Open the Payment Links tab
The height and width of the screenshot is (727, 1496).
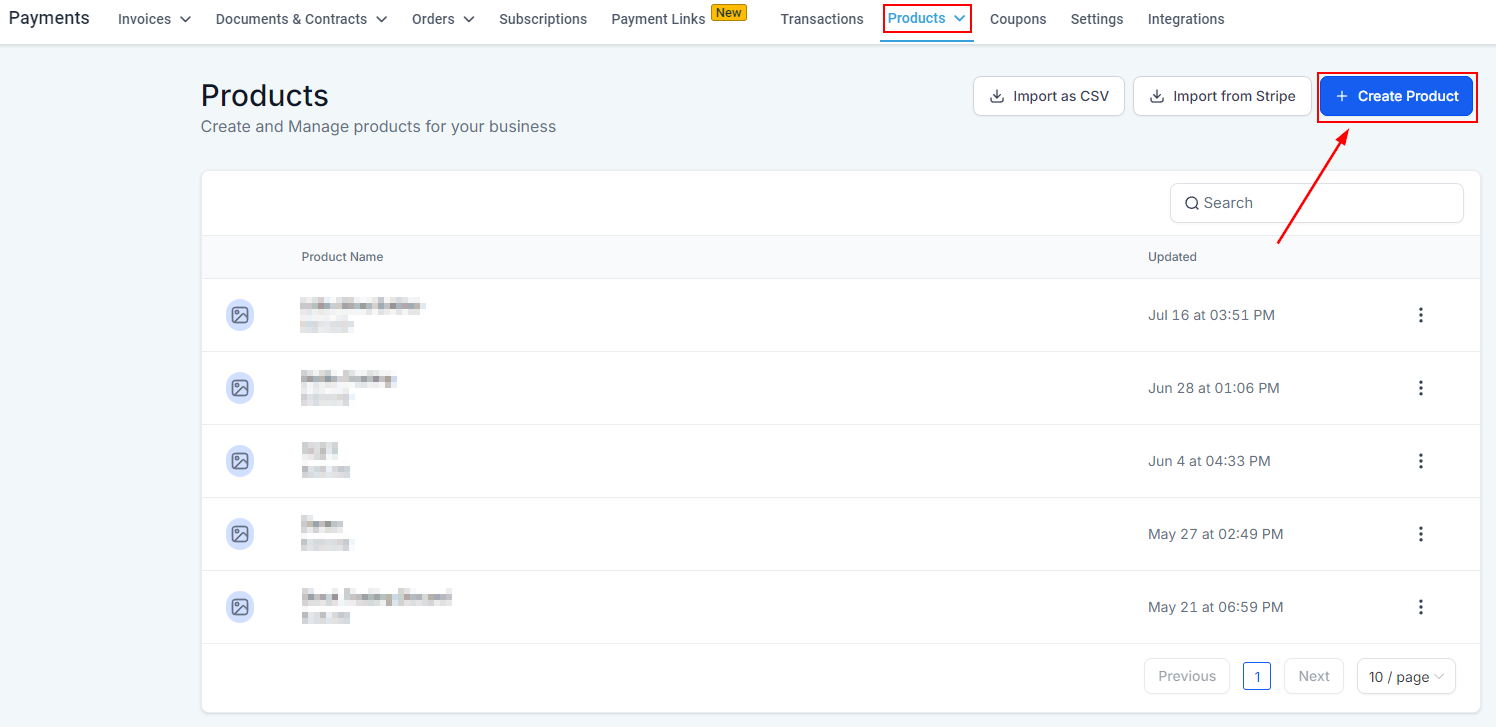tap(659, 19)
